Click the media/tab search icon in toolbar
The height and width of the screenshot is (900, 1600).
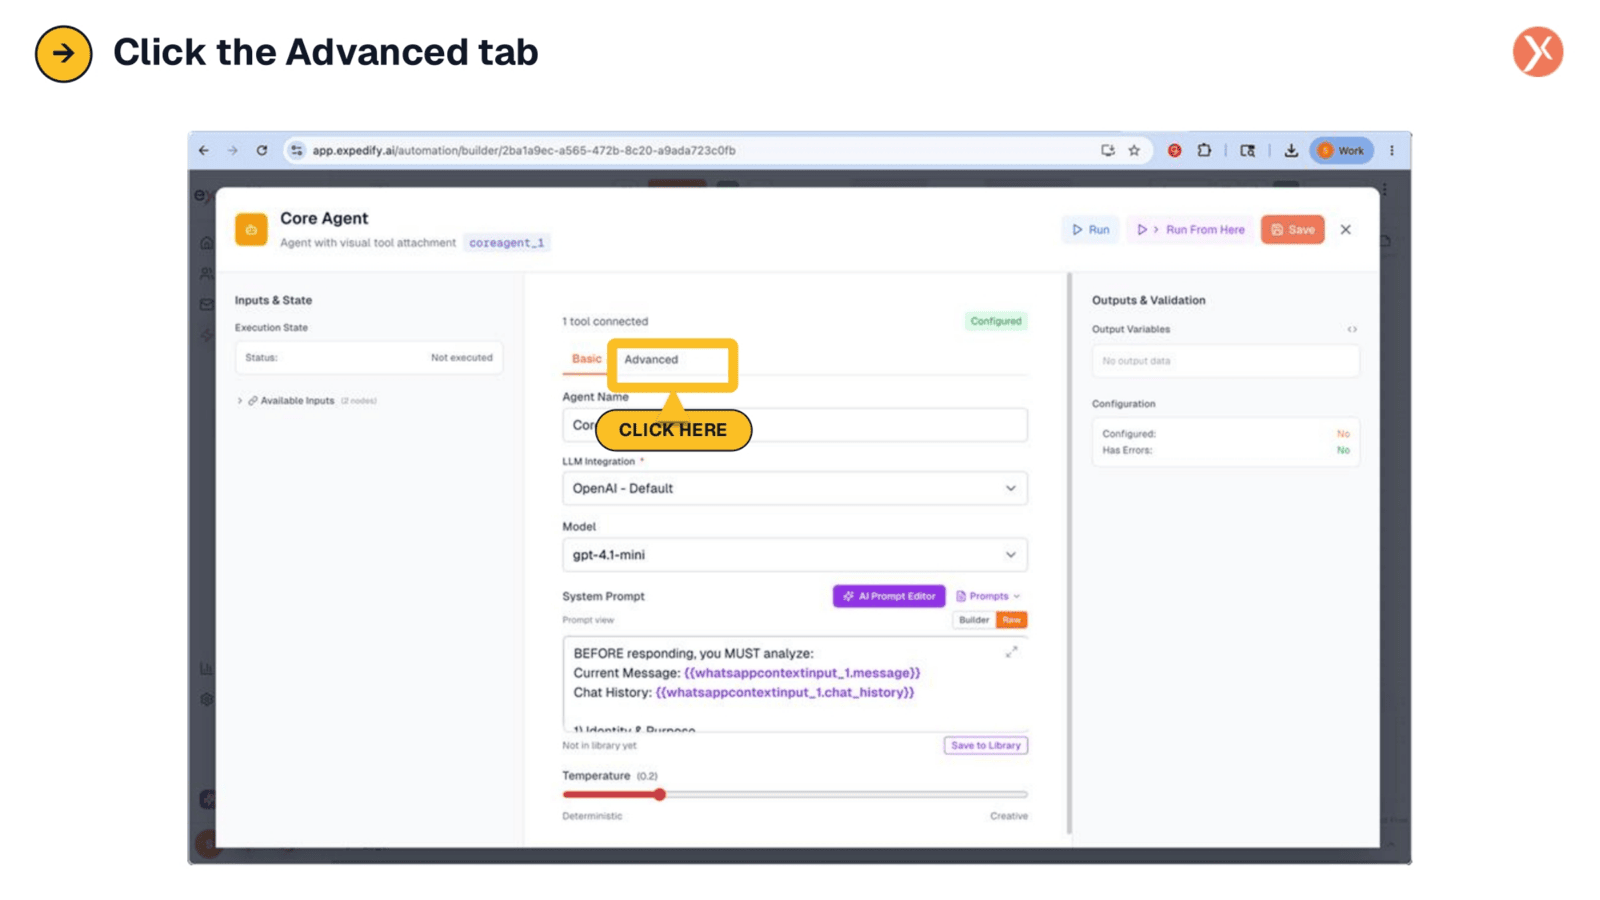click(1248, 150)
